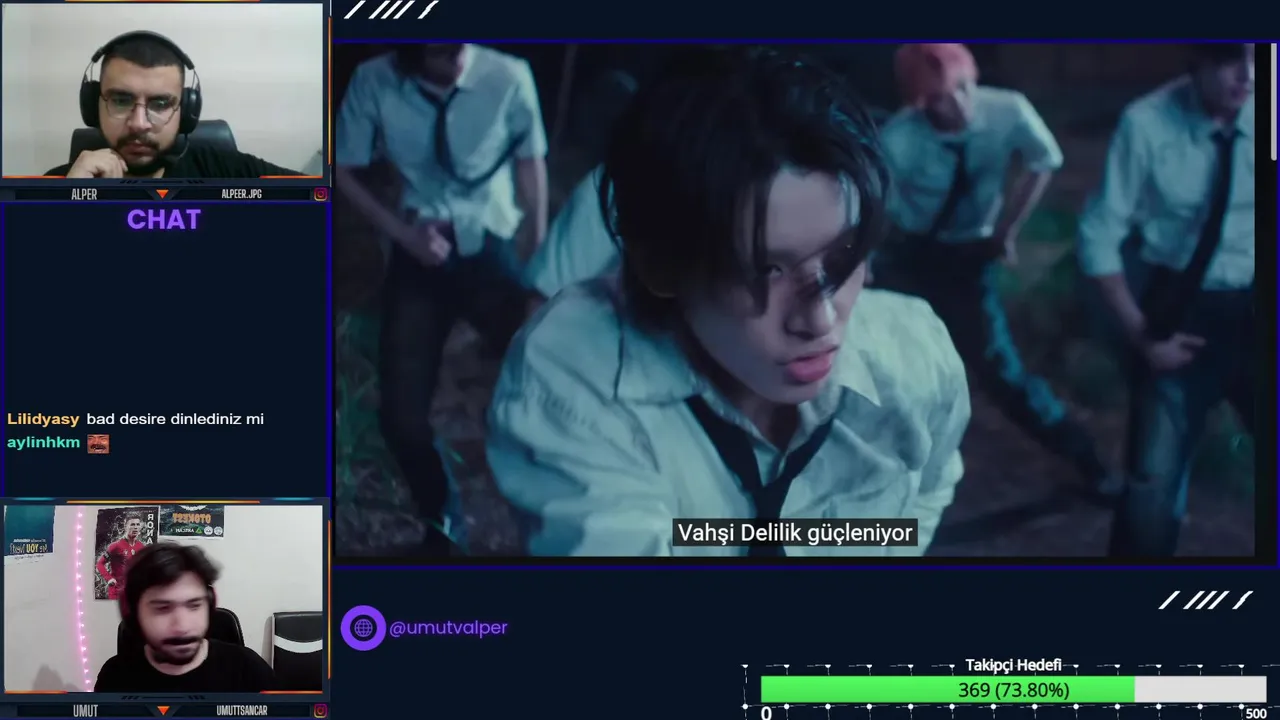Click Umut's webcam feed
The image size is (1280, 720).
click(162, 598)
